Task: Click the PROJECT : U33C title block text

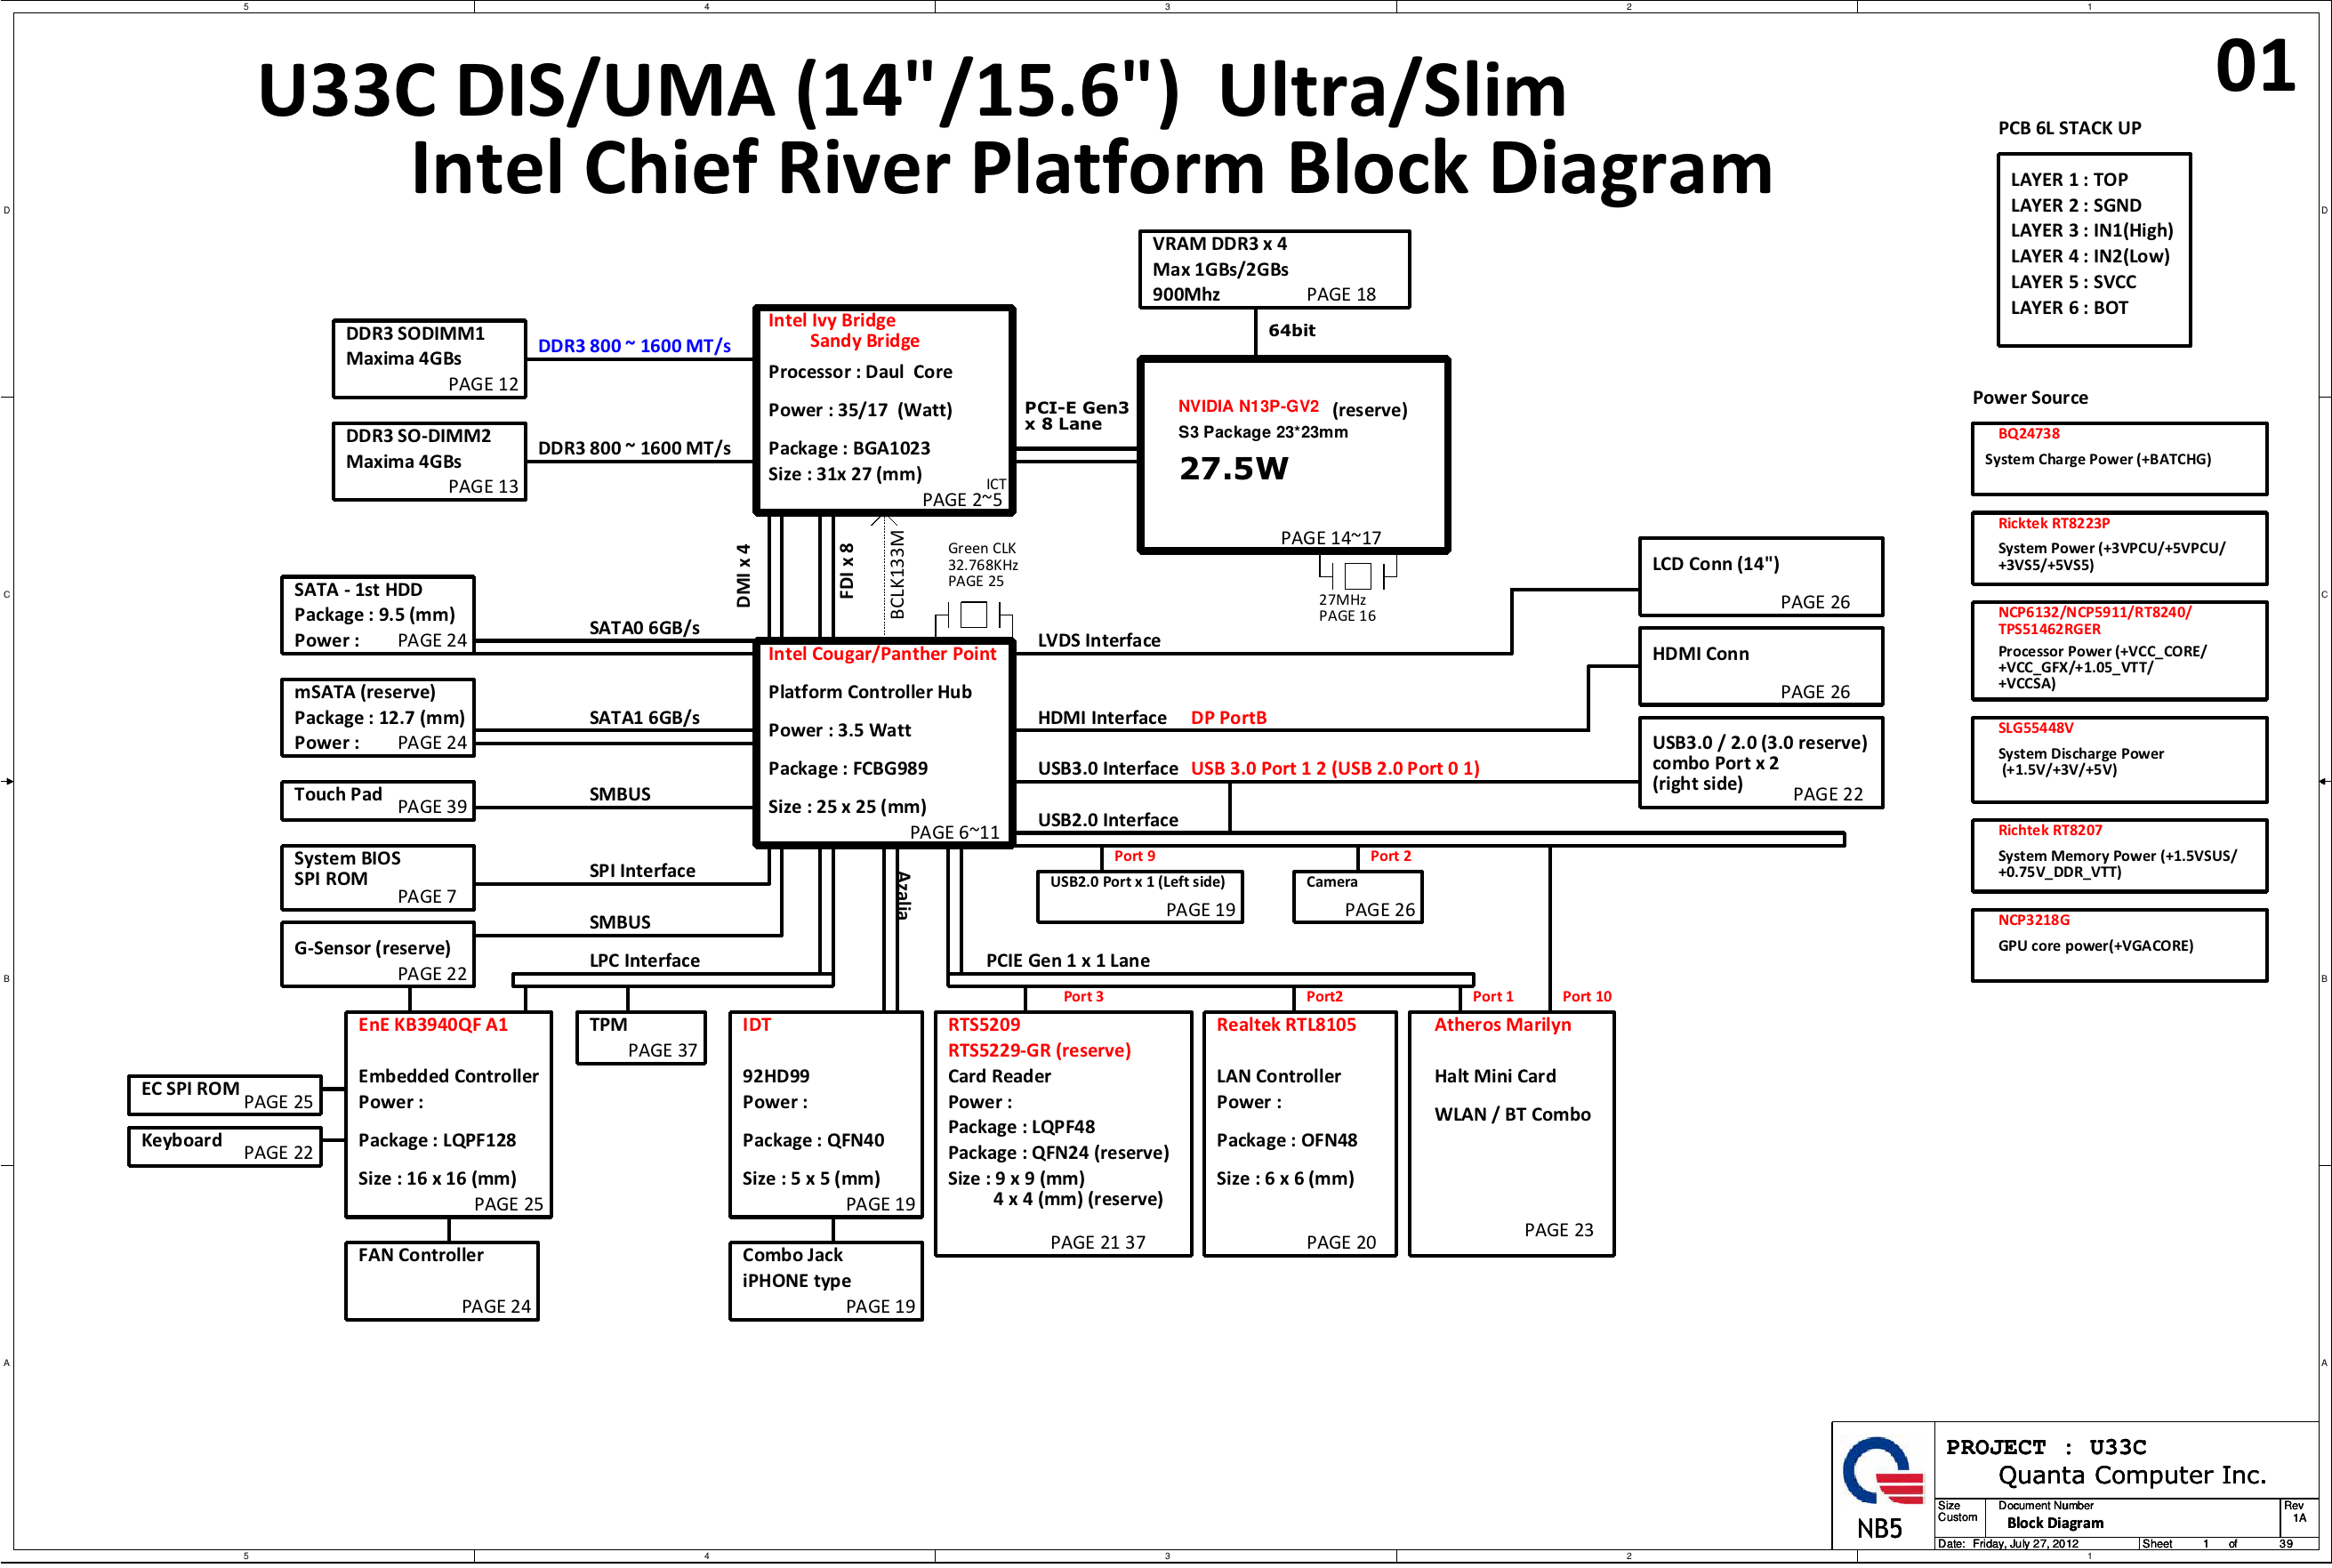Action: coord(2045,1447)
